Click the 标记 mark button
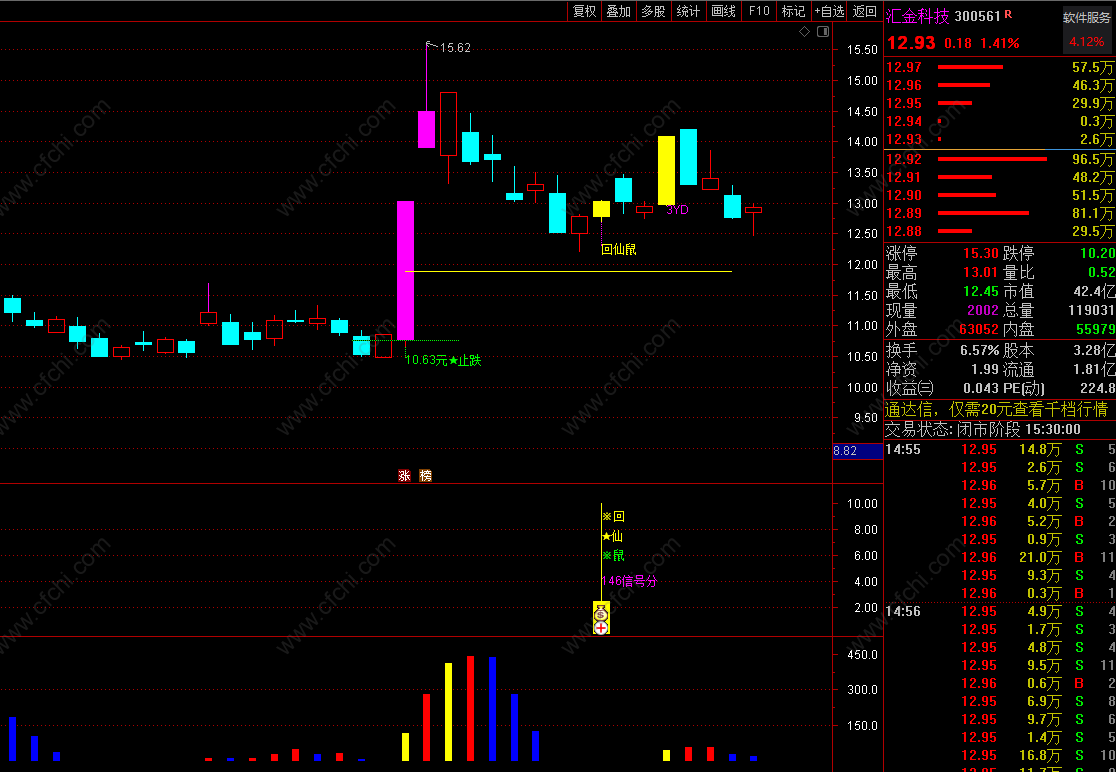The image size is (1116, 772). [793, 11]
